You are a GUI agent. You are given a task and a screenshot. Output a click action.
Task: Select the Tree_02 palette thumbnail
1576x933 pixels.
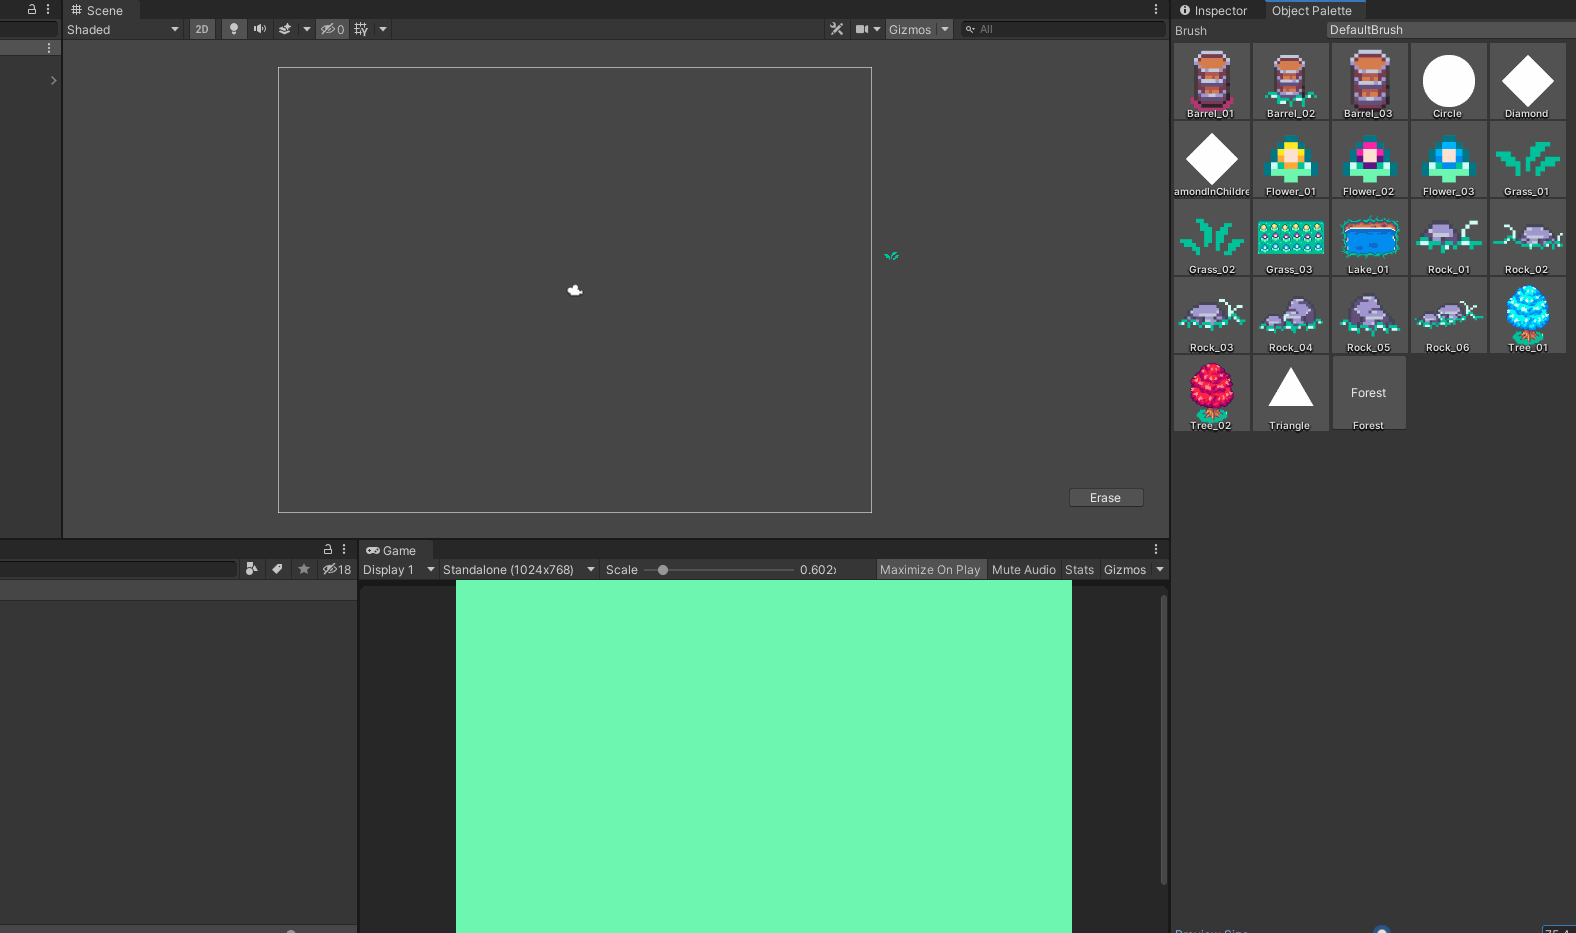point(1211,393)
